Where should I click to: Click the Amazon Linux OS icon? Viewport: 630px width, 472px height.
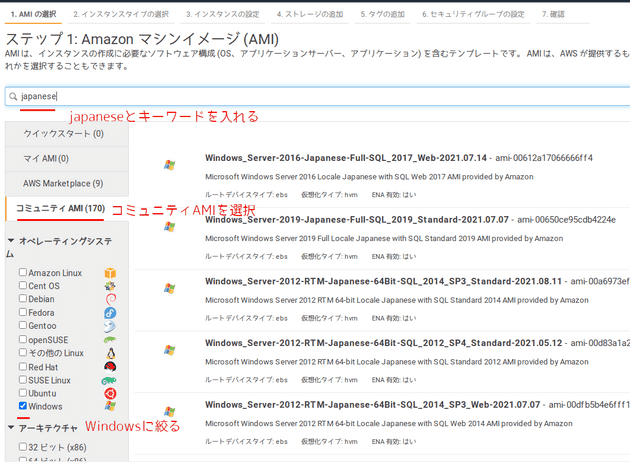110,273
